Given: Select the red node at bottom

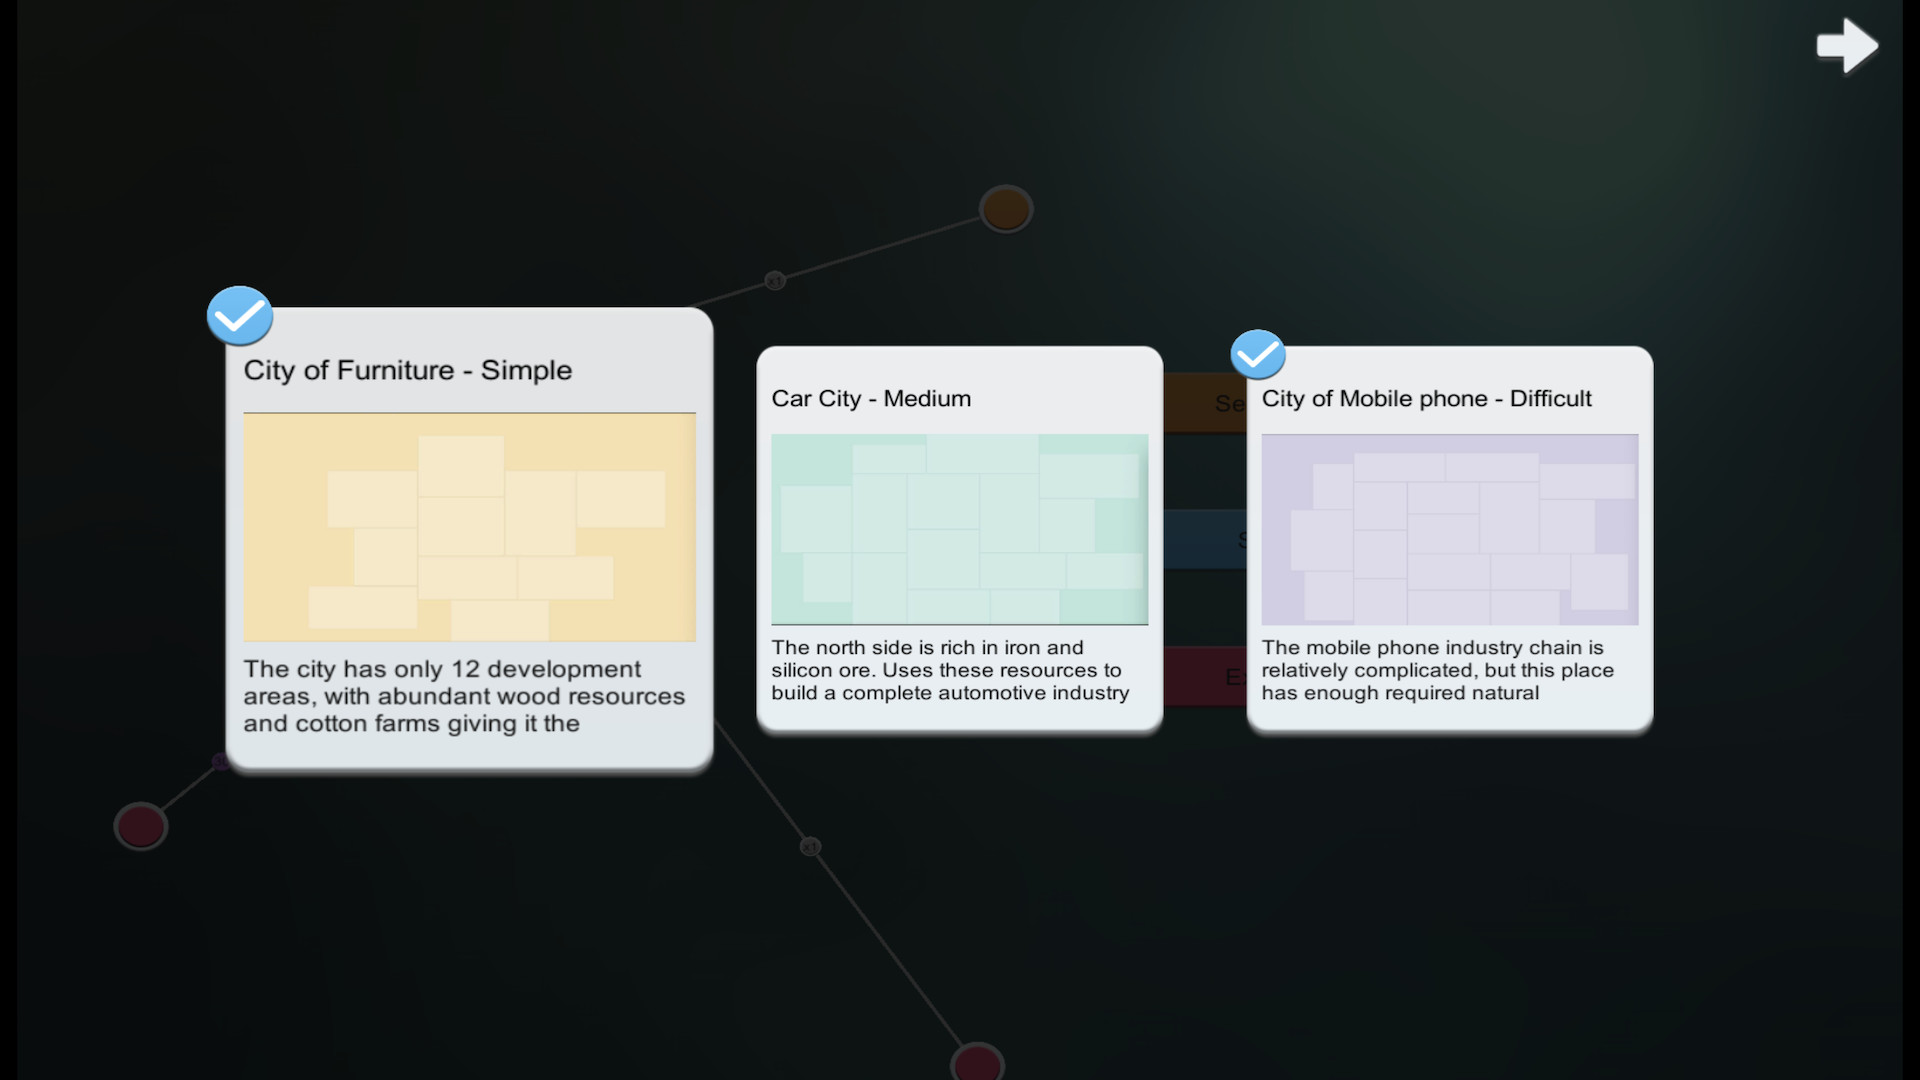Looking at the screenshot, I should click(x=977, y=1062).
